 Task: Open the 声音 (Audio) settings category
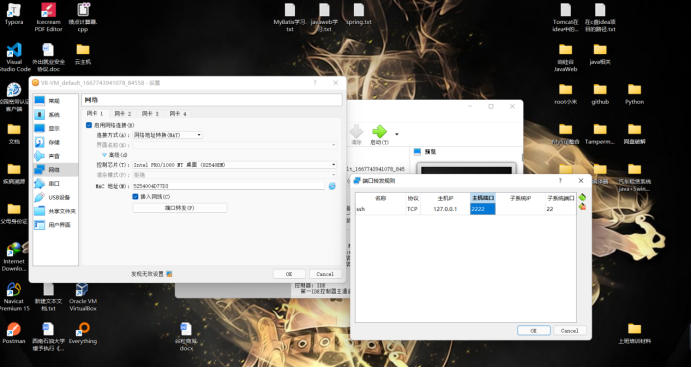coord(54,156)
